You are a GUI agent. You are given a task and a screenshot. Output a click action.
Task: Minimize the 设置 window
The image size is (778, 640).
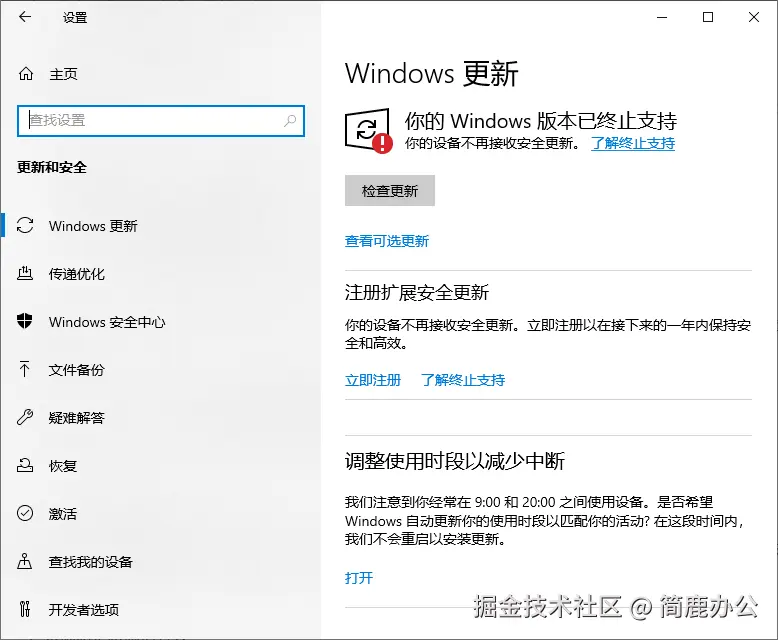pyautogui.click(x=662, y=17)
